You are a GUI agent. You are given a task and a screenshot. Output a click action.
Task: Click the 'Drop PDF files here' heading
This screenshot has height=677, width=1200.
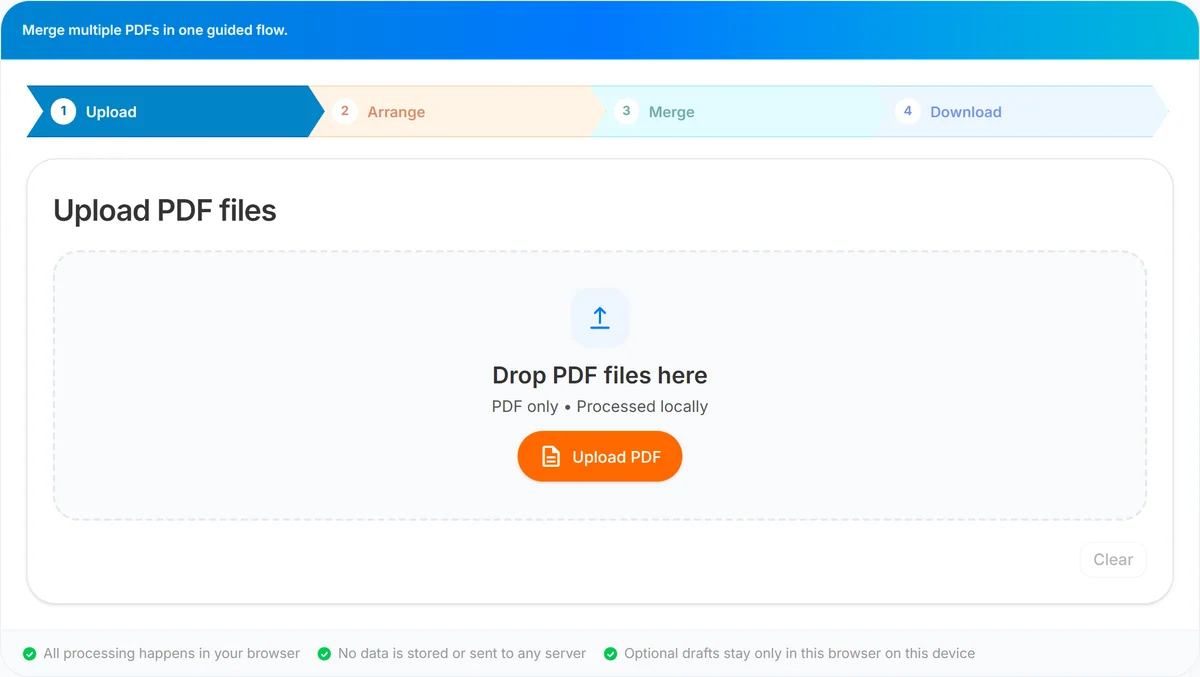pos(600,376)
